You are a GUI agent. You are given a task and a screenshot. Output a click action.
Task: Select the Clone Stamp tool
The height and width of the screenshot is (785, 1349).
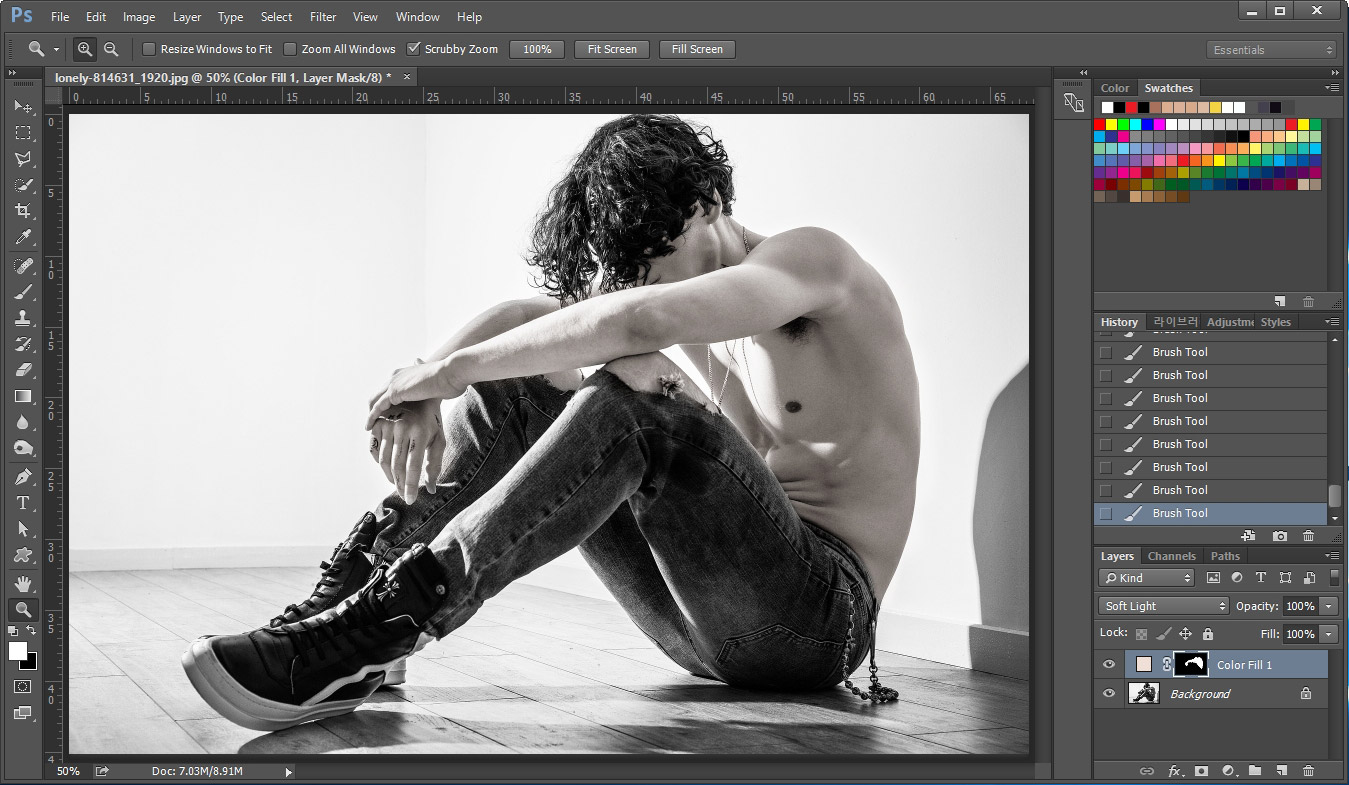[x=22, y=318]
